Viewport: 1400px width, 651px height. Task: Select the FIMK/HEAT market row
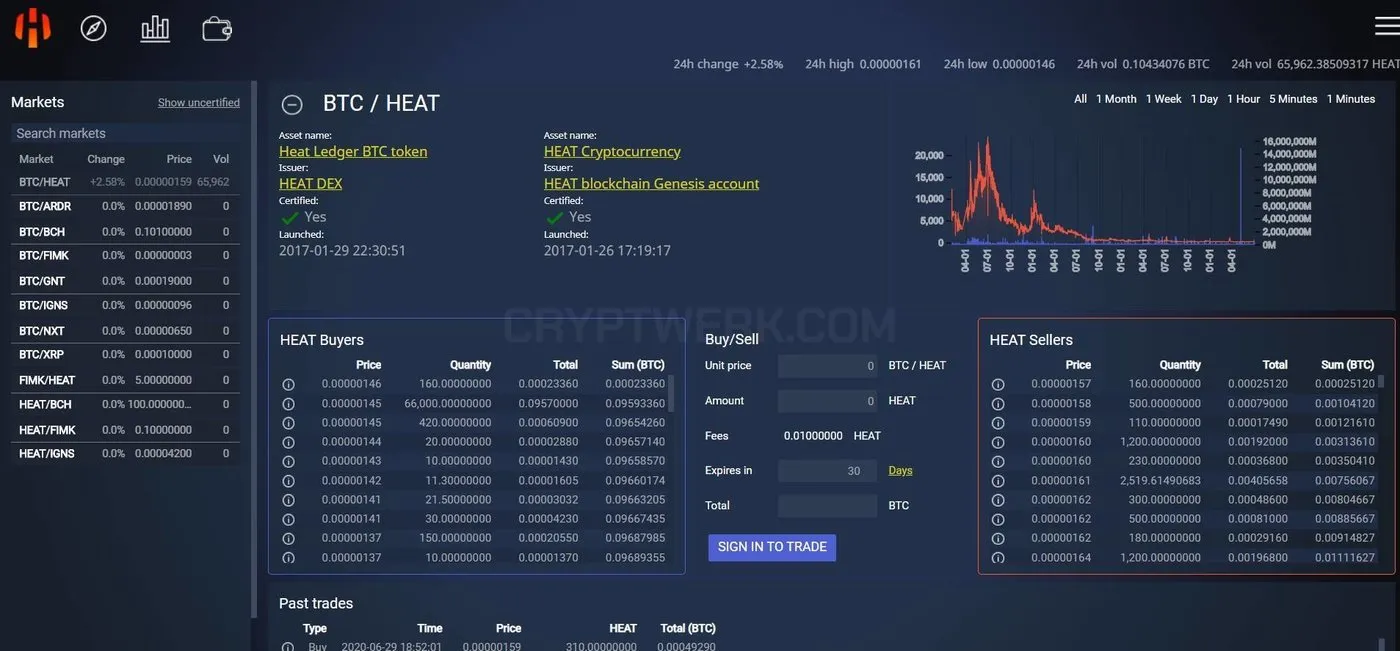(125, 380)
